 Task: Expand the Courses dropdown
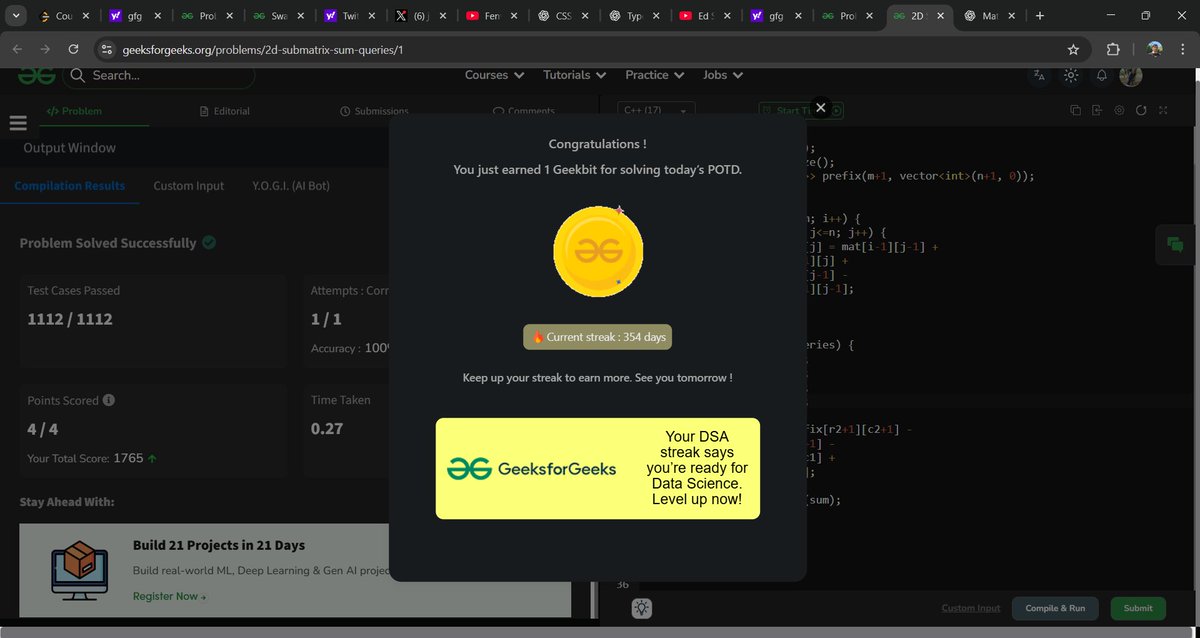coord(494,75)
